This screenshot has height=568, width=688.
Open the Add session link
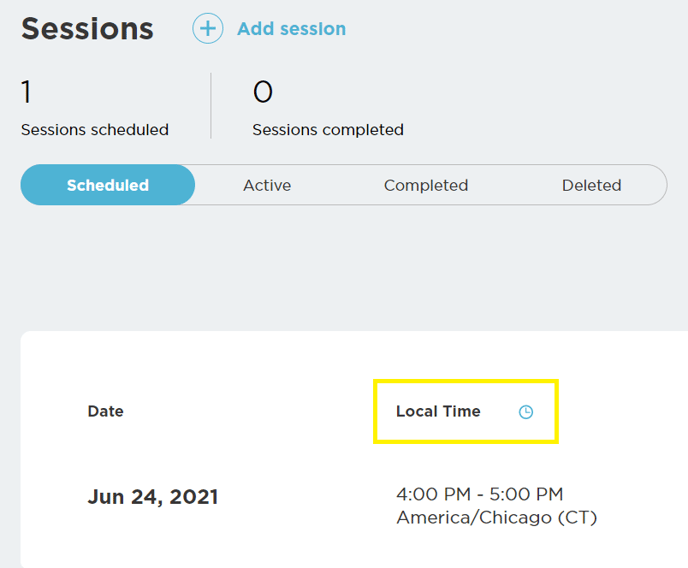pos(291,29)
